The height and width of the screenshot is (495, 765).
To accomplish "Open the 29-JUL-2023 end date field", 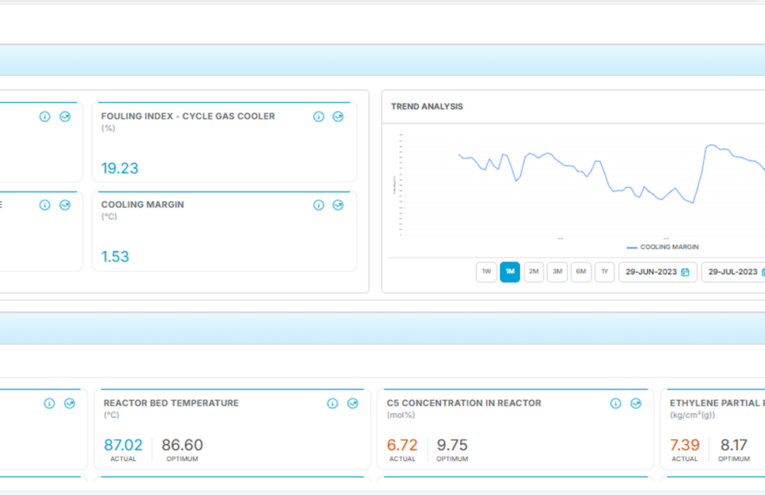I will 733,272.
